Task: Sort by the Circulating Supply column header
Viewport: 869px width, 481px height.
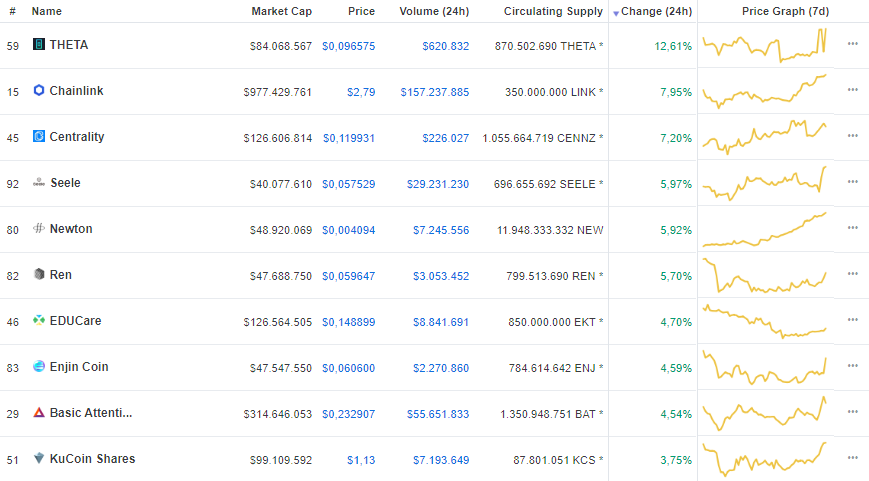Action: point(553,11)
